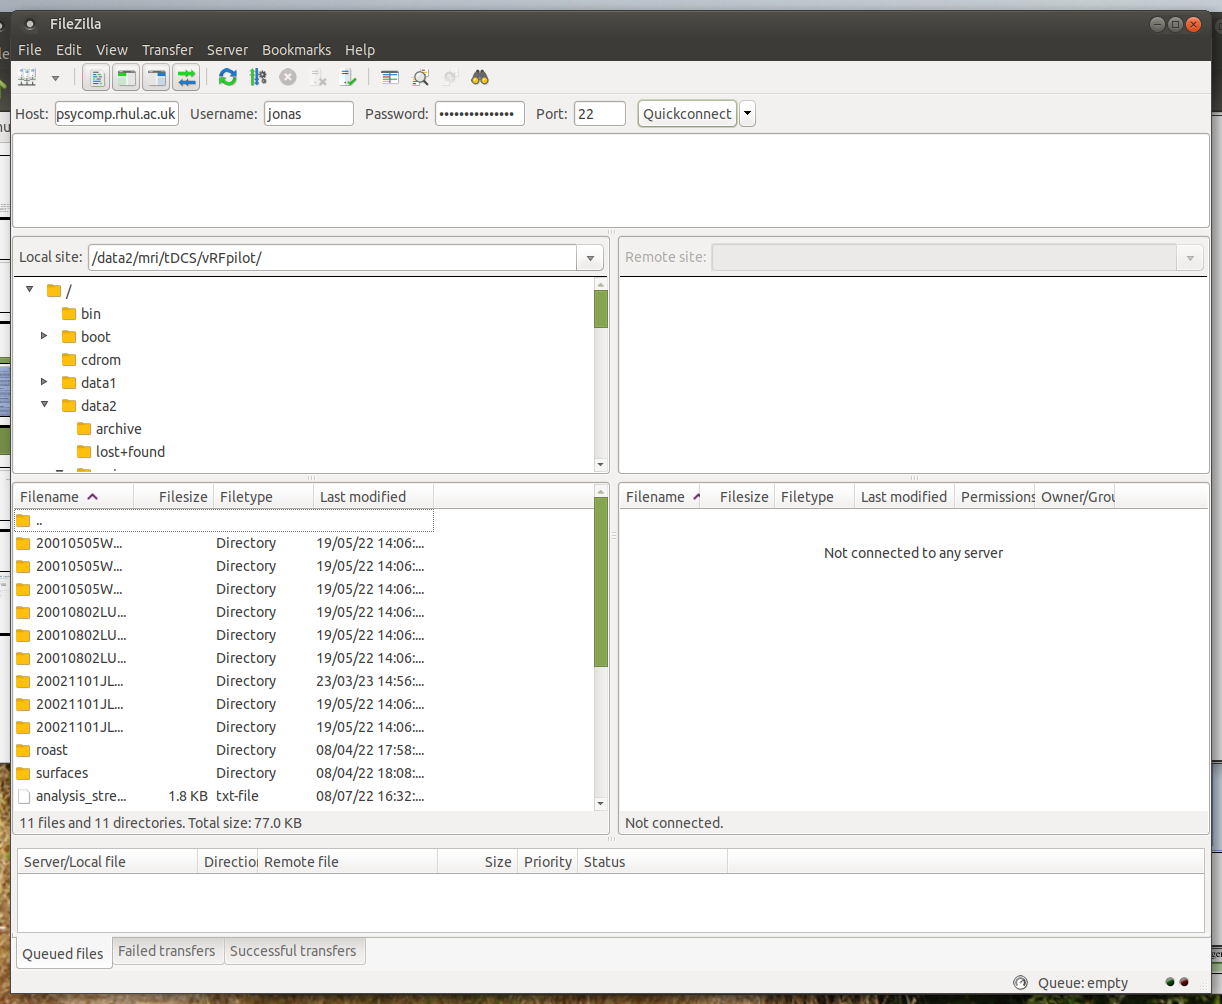Toggle the message log display
The image size is (1222, 1004).
tap(97, 77)
